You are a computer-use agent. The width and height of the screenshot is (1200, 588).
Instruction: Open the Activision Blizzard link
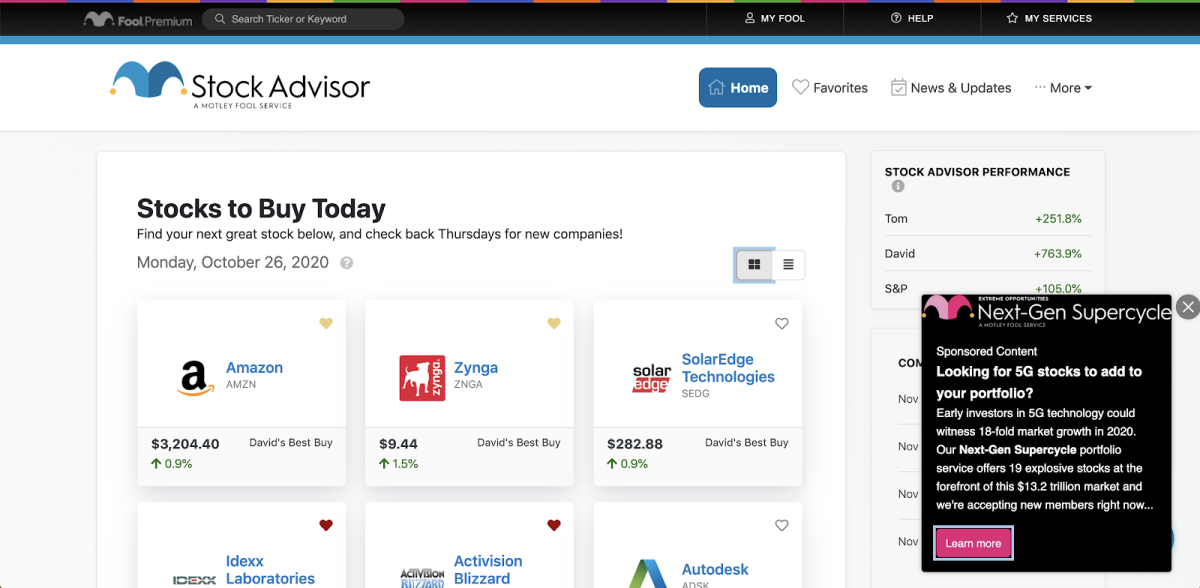click(x=488, y=570)
